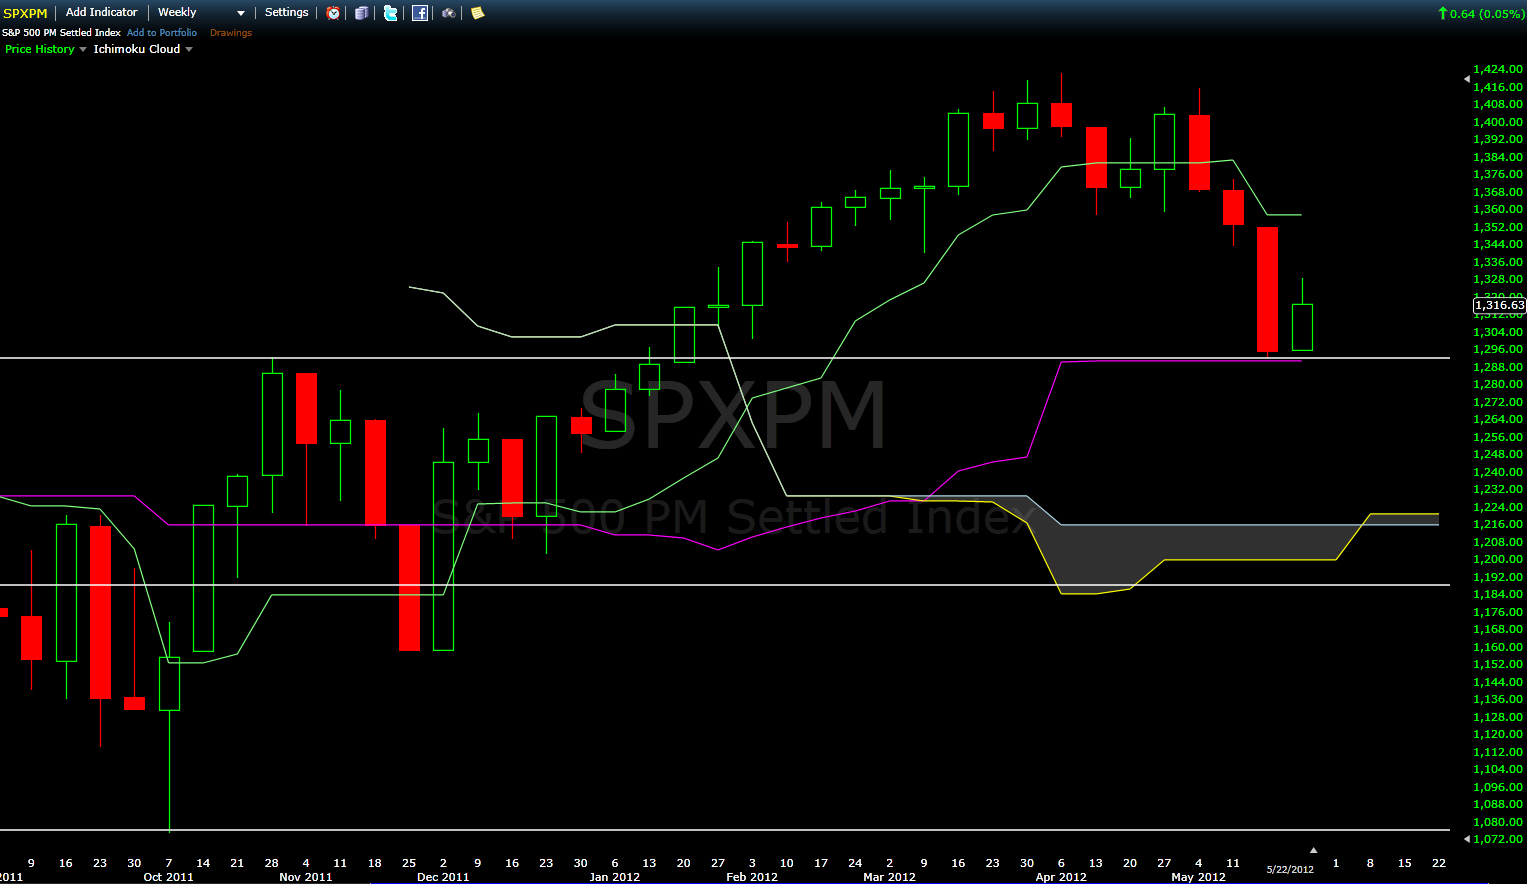
Task: Click the current price label 1,316.63
Action: 1499,305
